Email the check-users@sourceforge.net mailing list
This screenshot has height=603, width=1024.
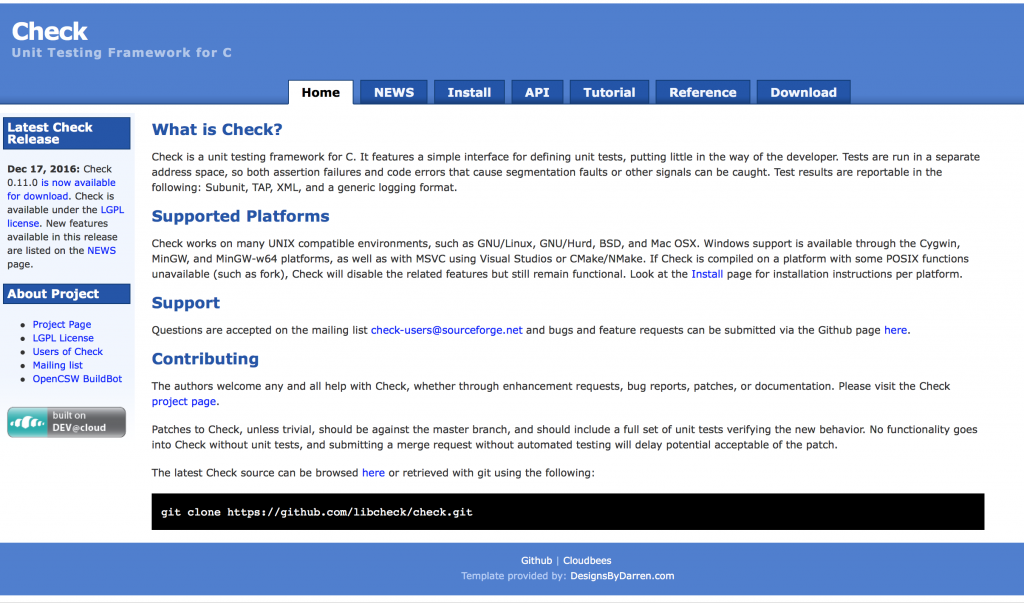pos(446,329)
